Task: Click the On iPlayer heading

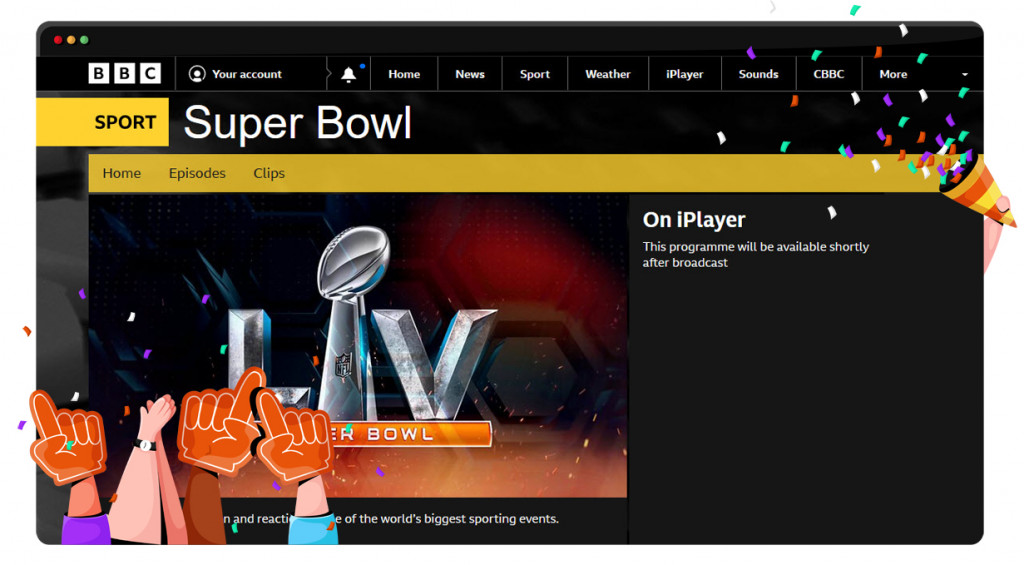Action: [694, 220]
